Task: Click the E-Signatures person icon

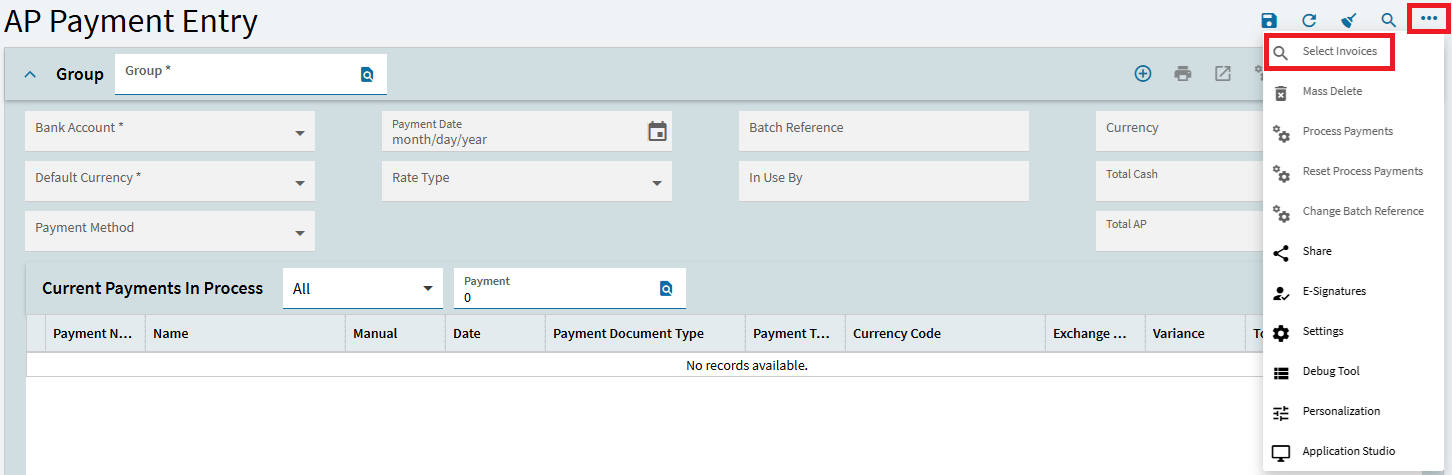Action: [1281, 292]
